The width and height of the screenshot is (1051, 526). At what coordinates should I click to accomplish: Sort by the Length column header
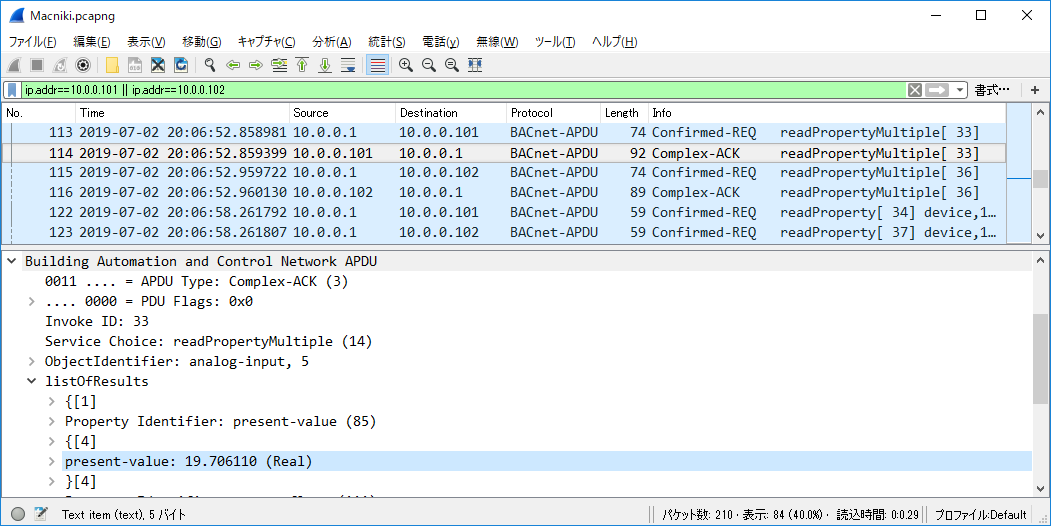[x=625, y=113]
